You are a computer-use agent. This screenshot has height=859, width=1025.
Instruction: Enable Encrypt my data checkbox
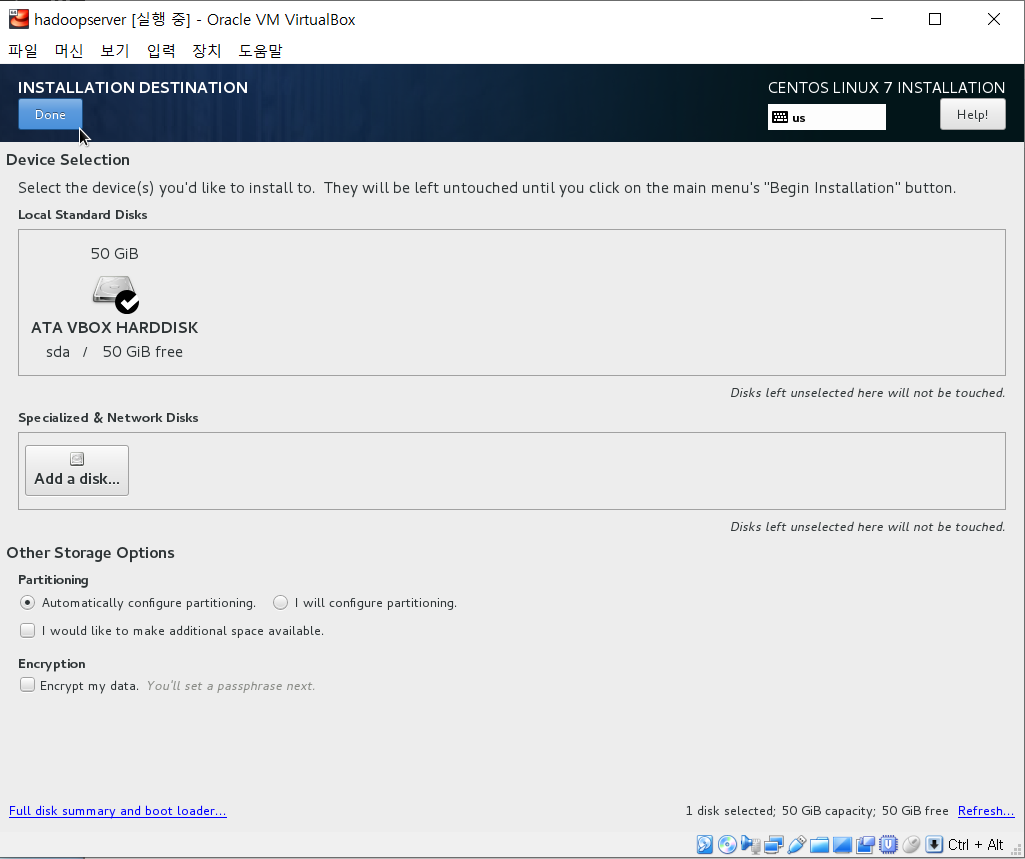tap(27, 685)
